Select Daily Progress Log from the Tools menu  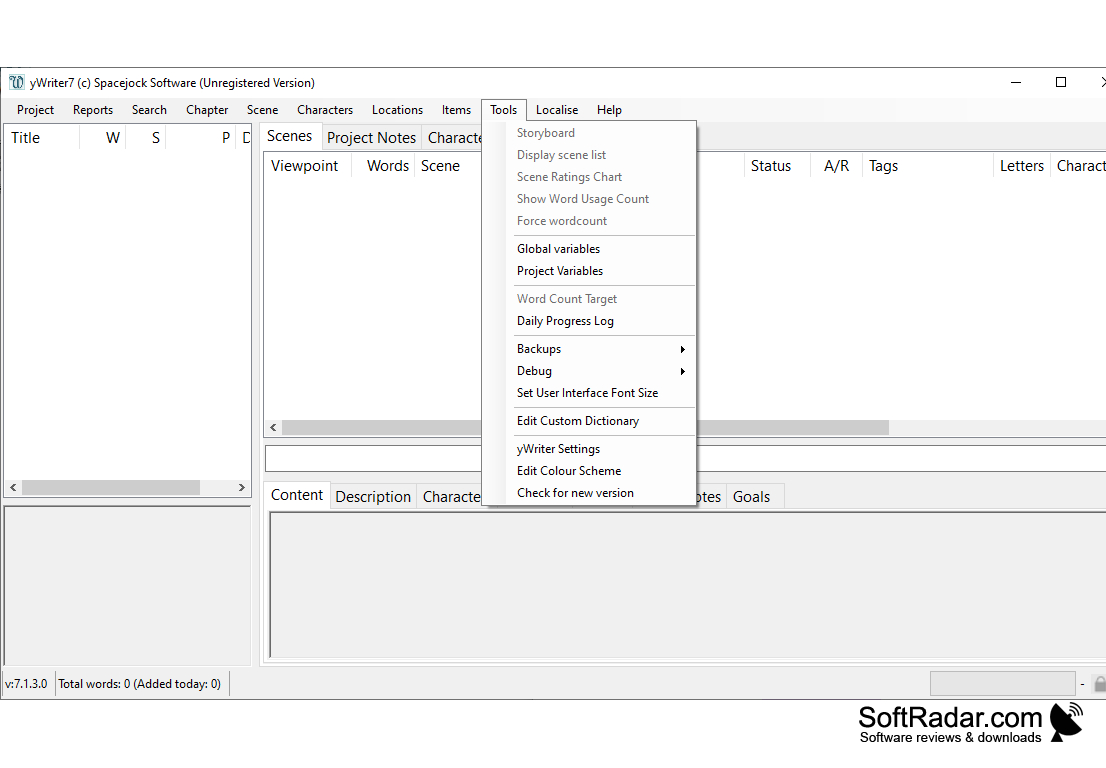coord(565,320)
